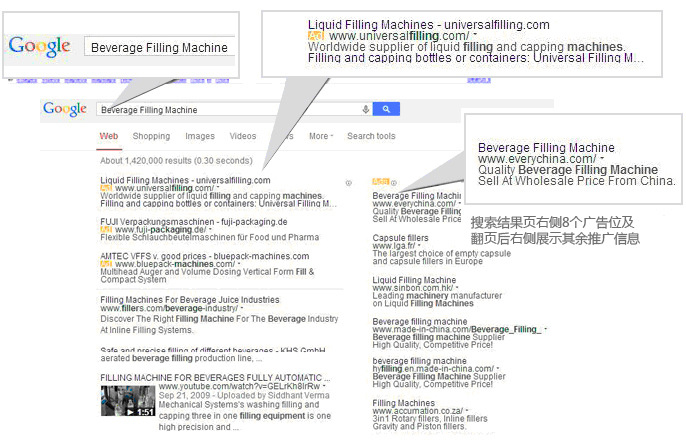
Task: Expand arrow next to hyfilling.en.made-in-china.com/
Action: click(x=498, y=368)
